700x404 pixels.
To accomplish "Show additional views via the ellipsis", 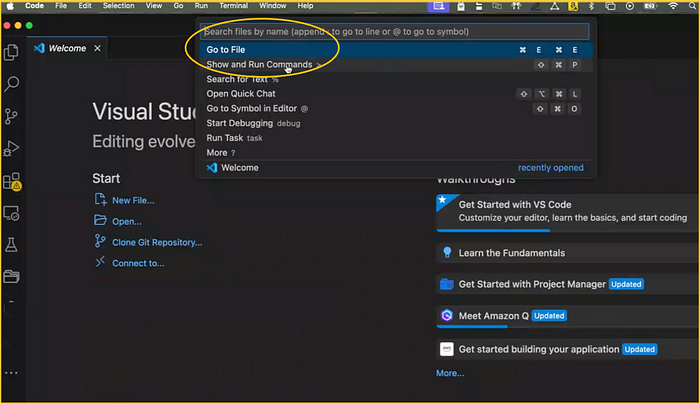I will point(12,372).
